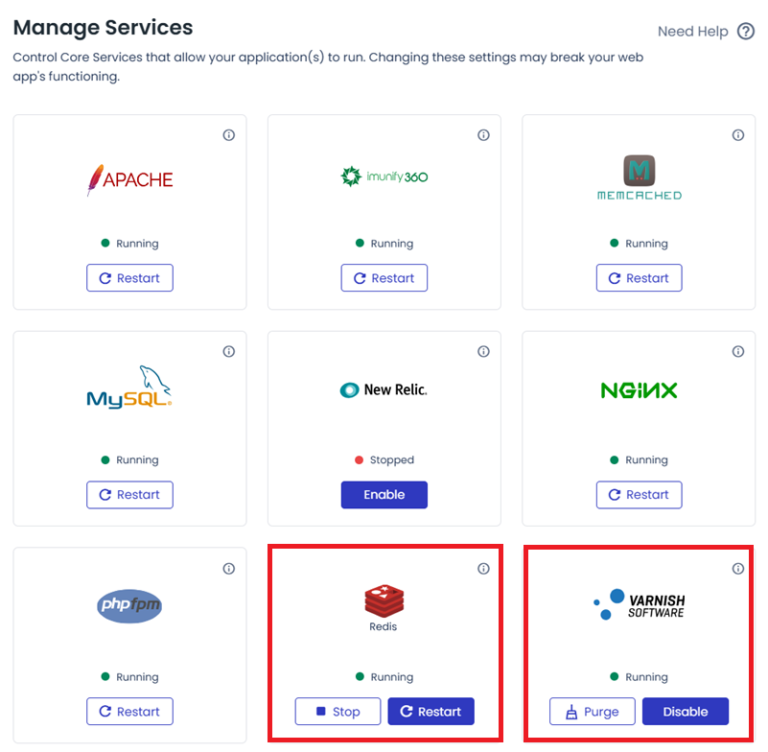Restart the Apache service
The image size is (768, 752).
coord(130,278)
